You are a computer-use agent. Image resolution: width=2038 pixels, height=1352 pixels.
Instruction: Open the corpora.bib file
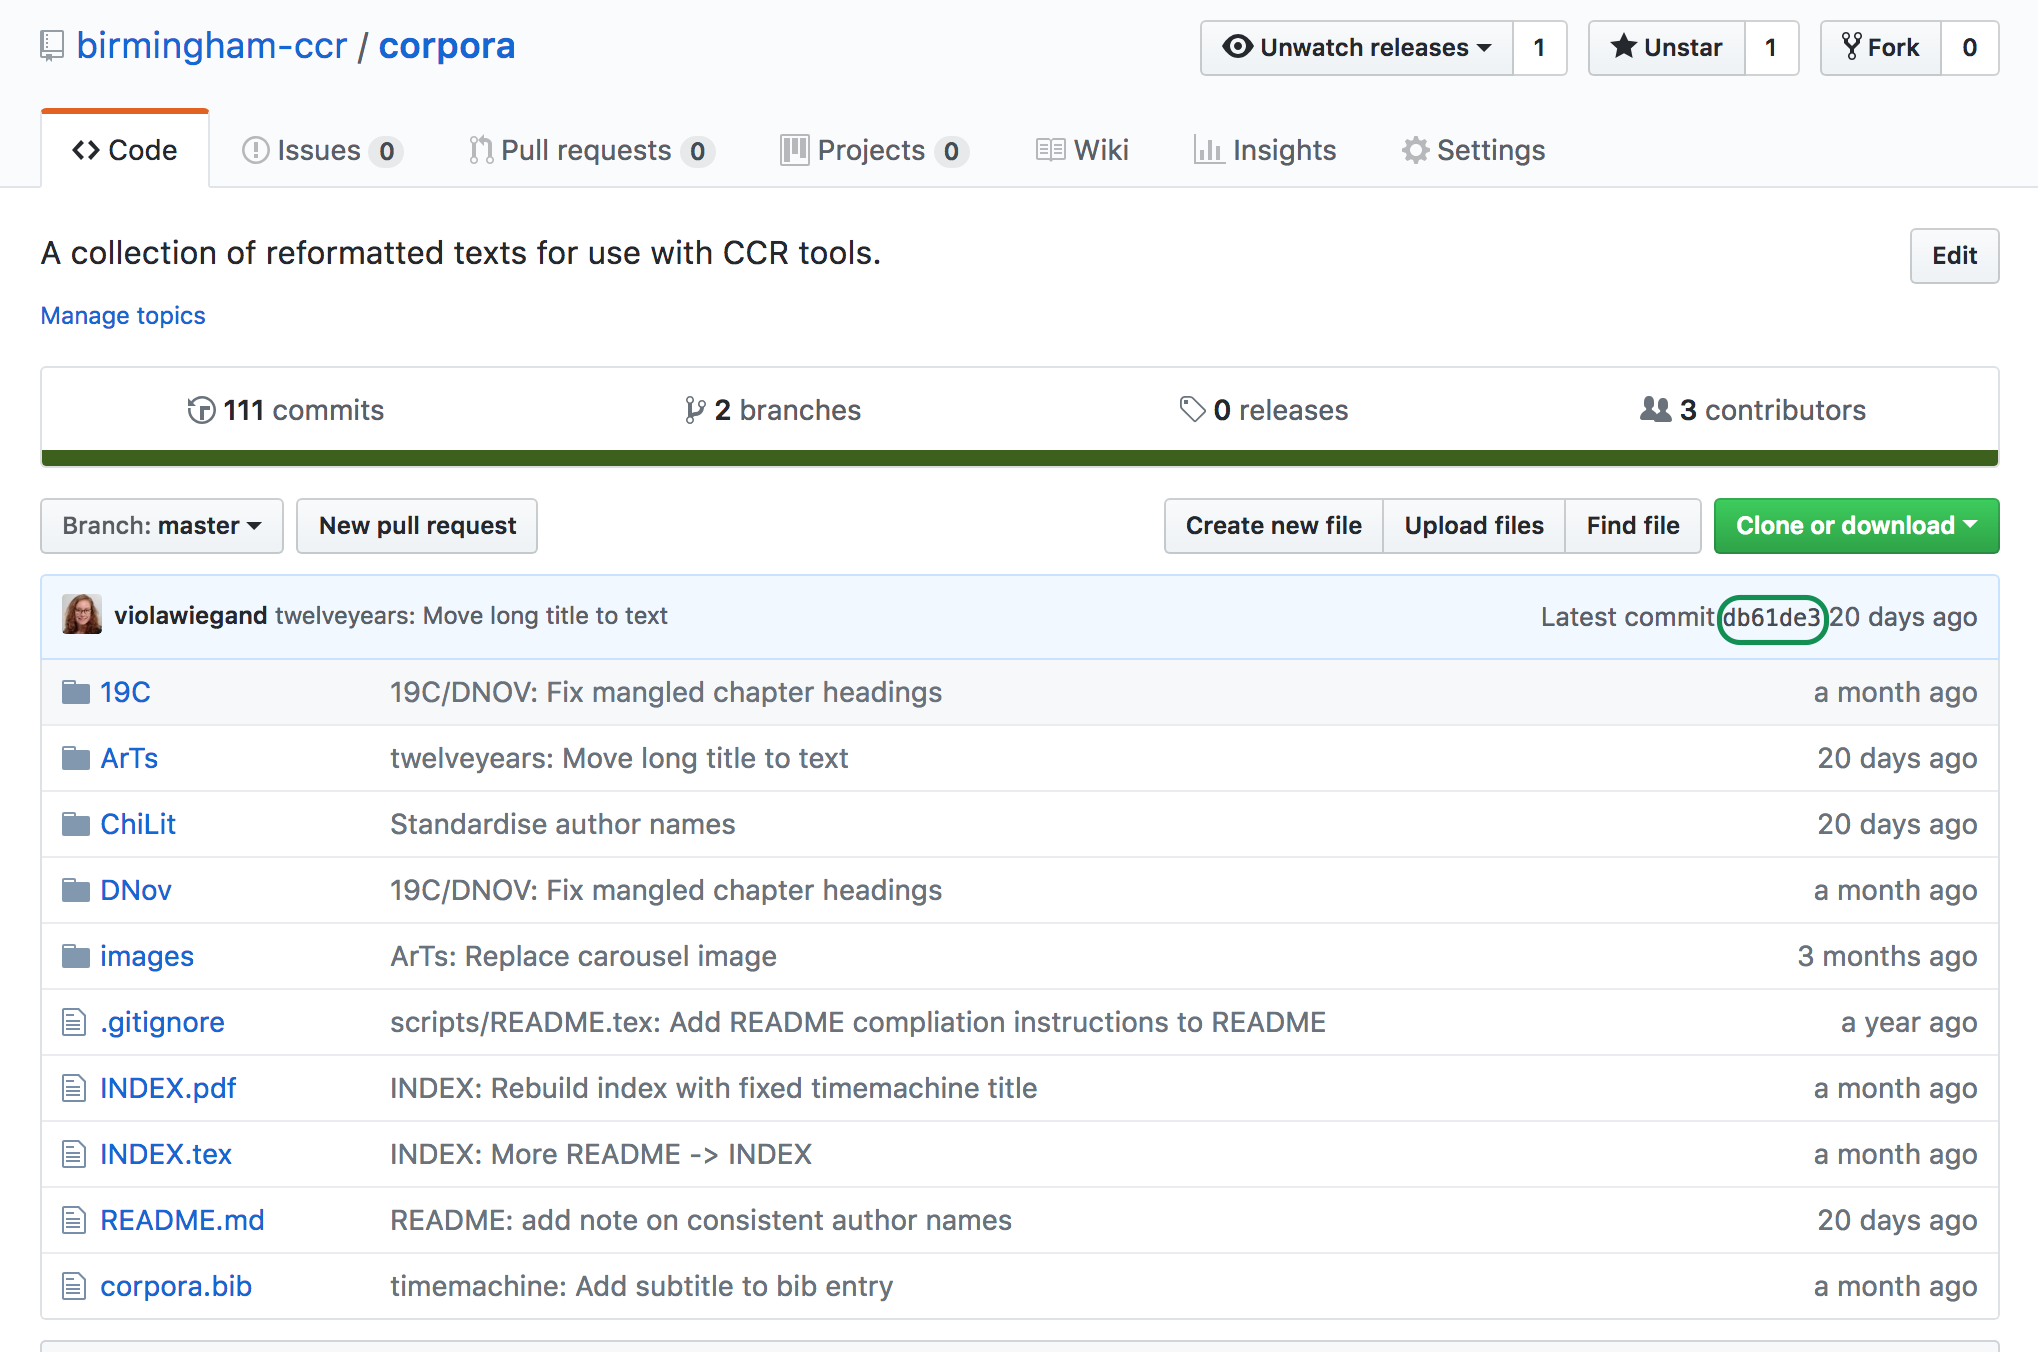pos(176,1286)
